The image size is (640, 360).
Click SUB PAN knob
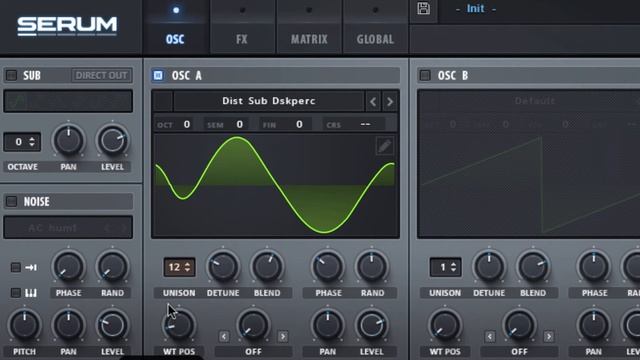pos(69,140)
